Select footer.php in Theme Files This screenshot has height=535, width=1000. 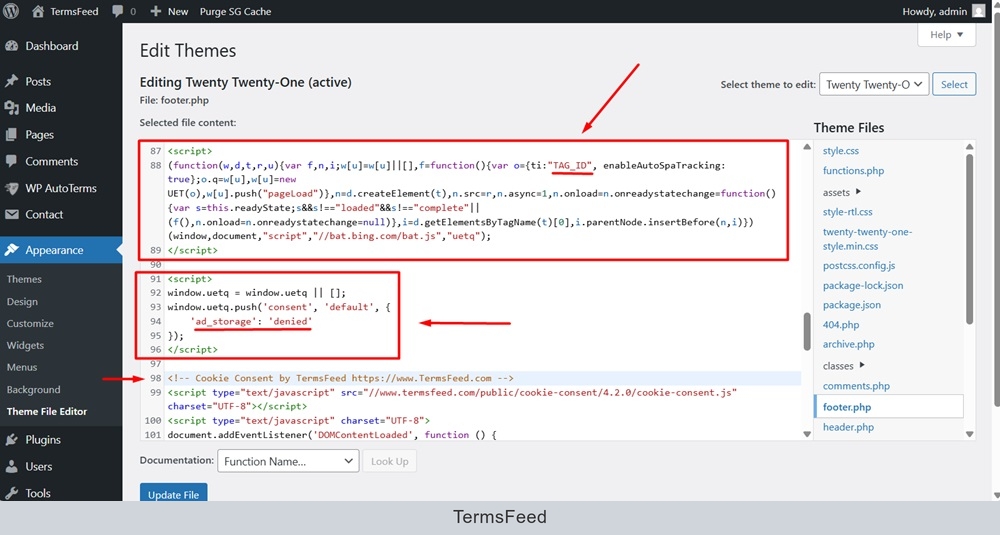coord(888,407)
